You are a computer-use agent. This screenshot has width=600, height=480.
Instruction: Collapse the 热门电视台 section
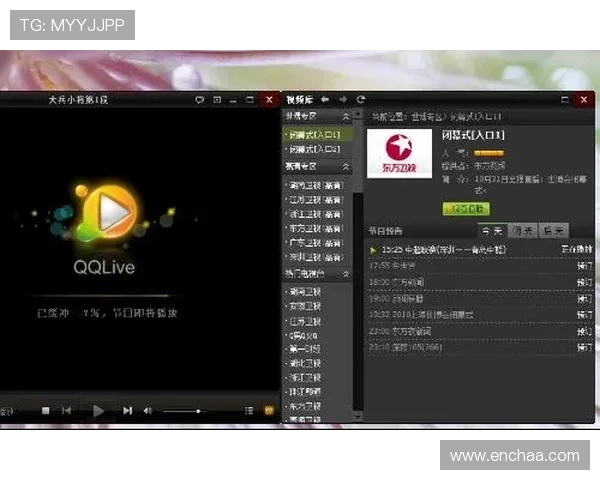click(x=346, y=274)
